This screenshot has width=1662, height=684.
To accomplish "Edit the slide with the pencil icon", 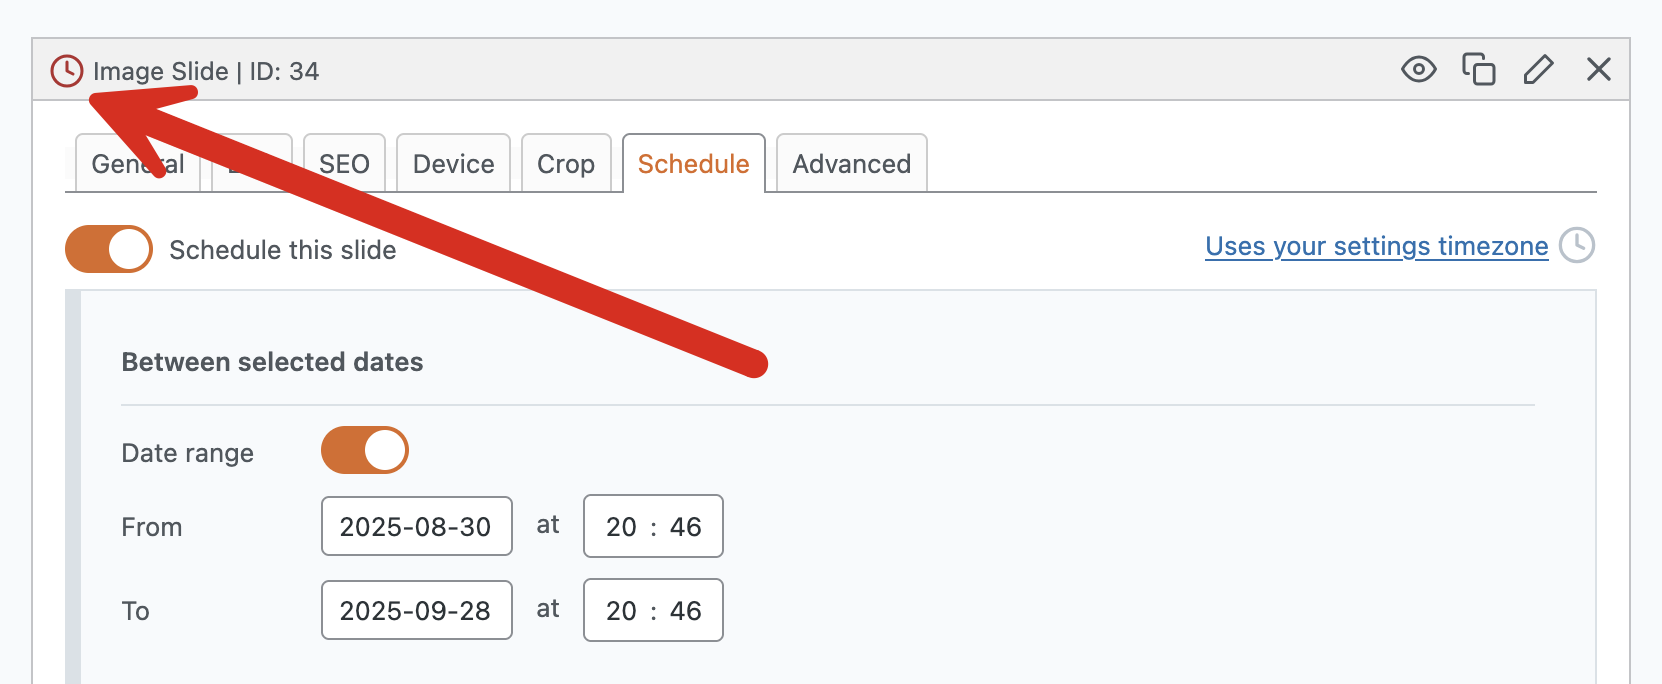I will (x=1538, y=69).
